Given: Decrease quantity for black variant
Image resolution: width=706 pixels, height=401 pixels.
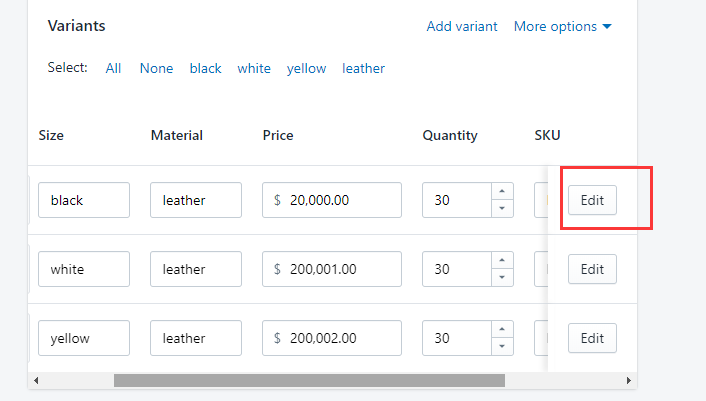Looking at the screenshot, I should pos(500,208).
